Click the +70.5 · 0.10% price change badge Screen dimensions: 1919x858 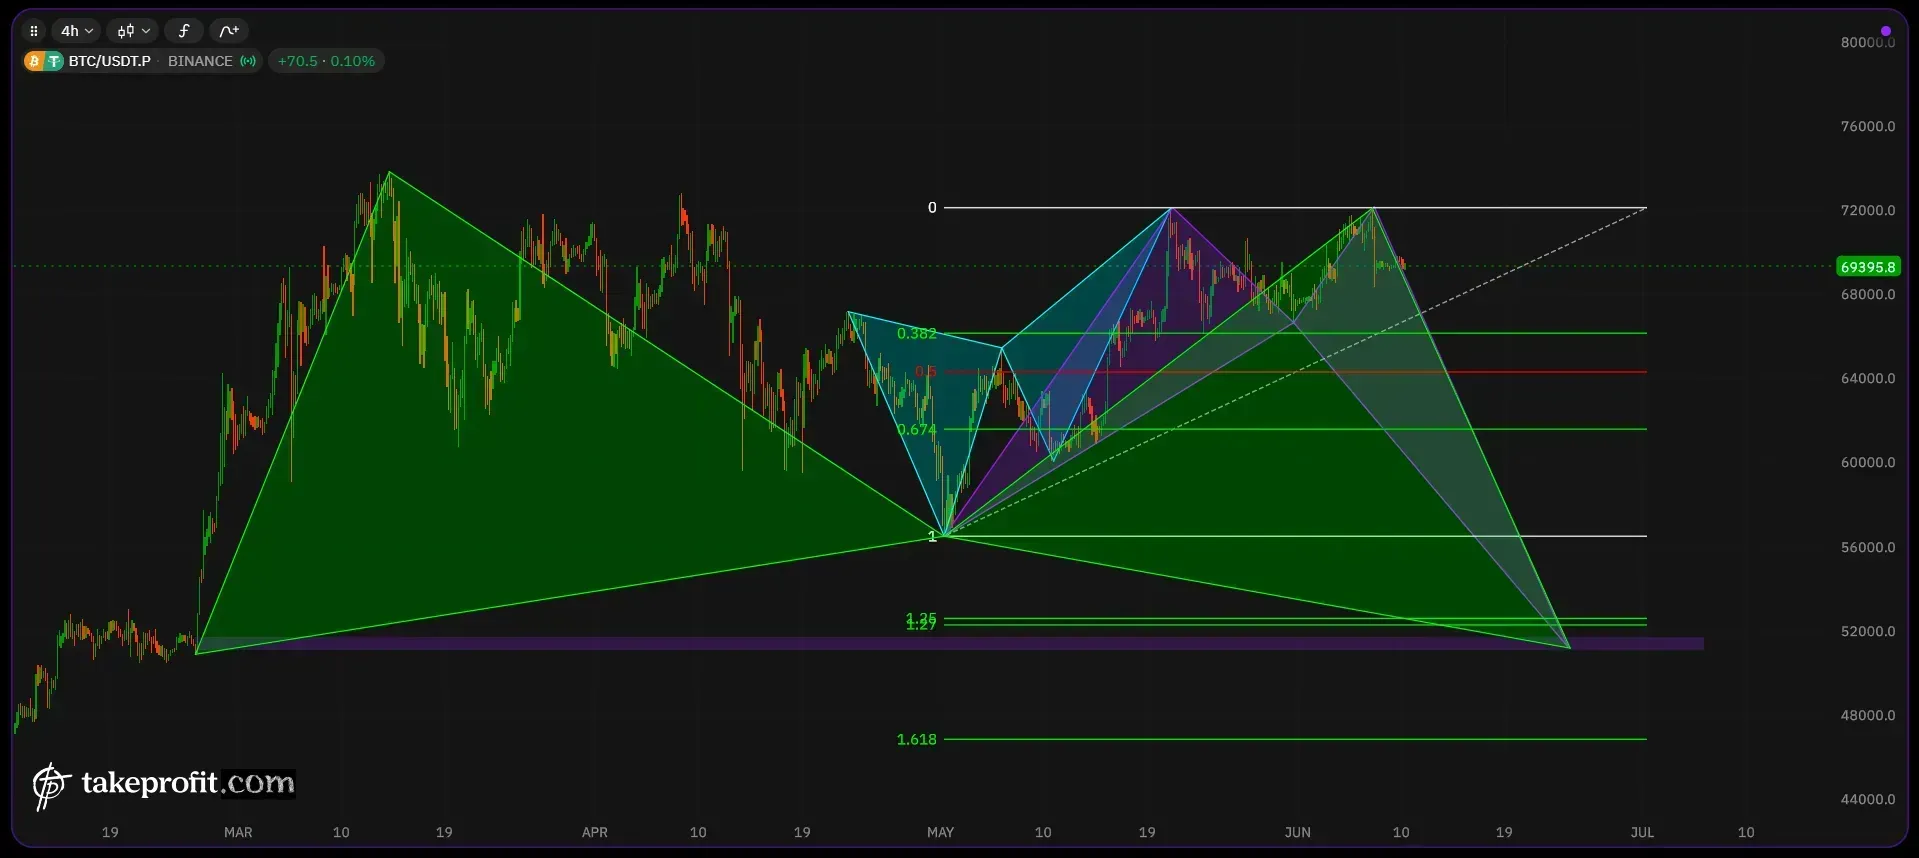tap(326, 61)
